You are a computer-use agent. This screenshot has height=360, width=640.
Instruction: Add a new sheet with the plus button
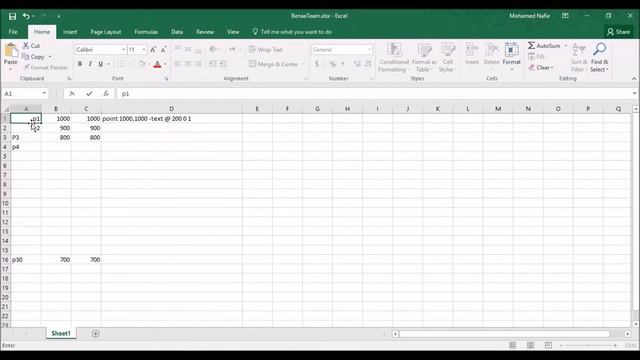tap(96, 333)
